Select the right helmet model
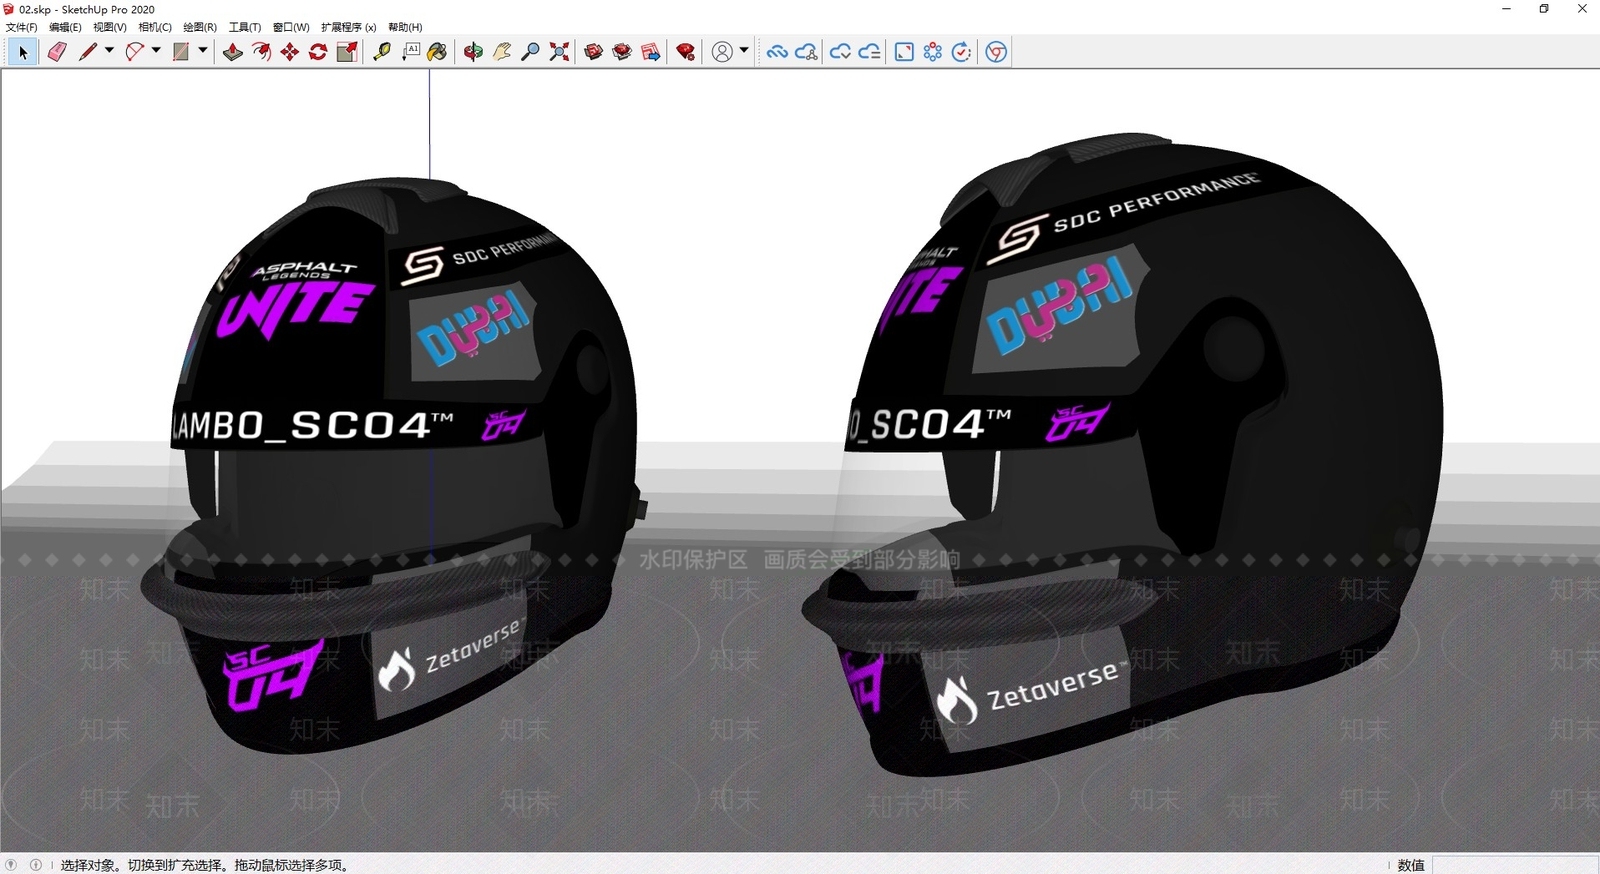The height and width of the screenshot is (874, 1600). point(1125,455)
